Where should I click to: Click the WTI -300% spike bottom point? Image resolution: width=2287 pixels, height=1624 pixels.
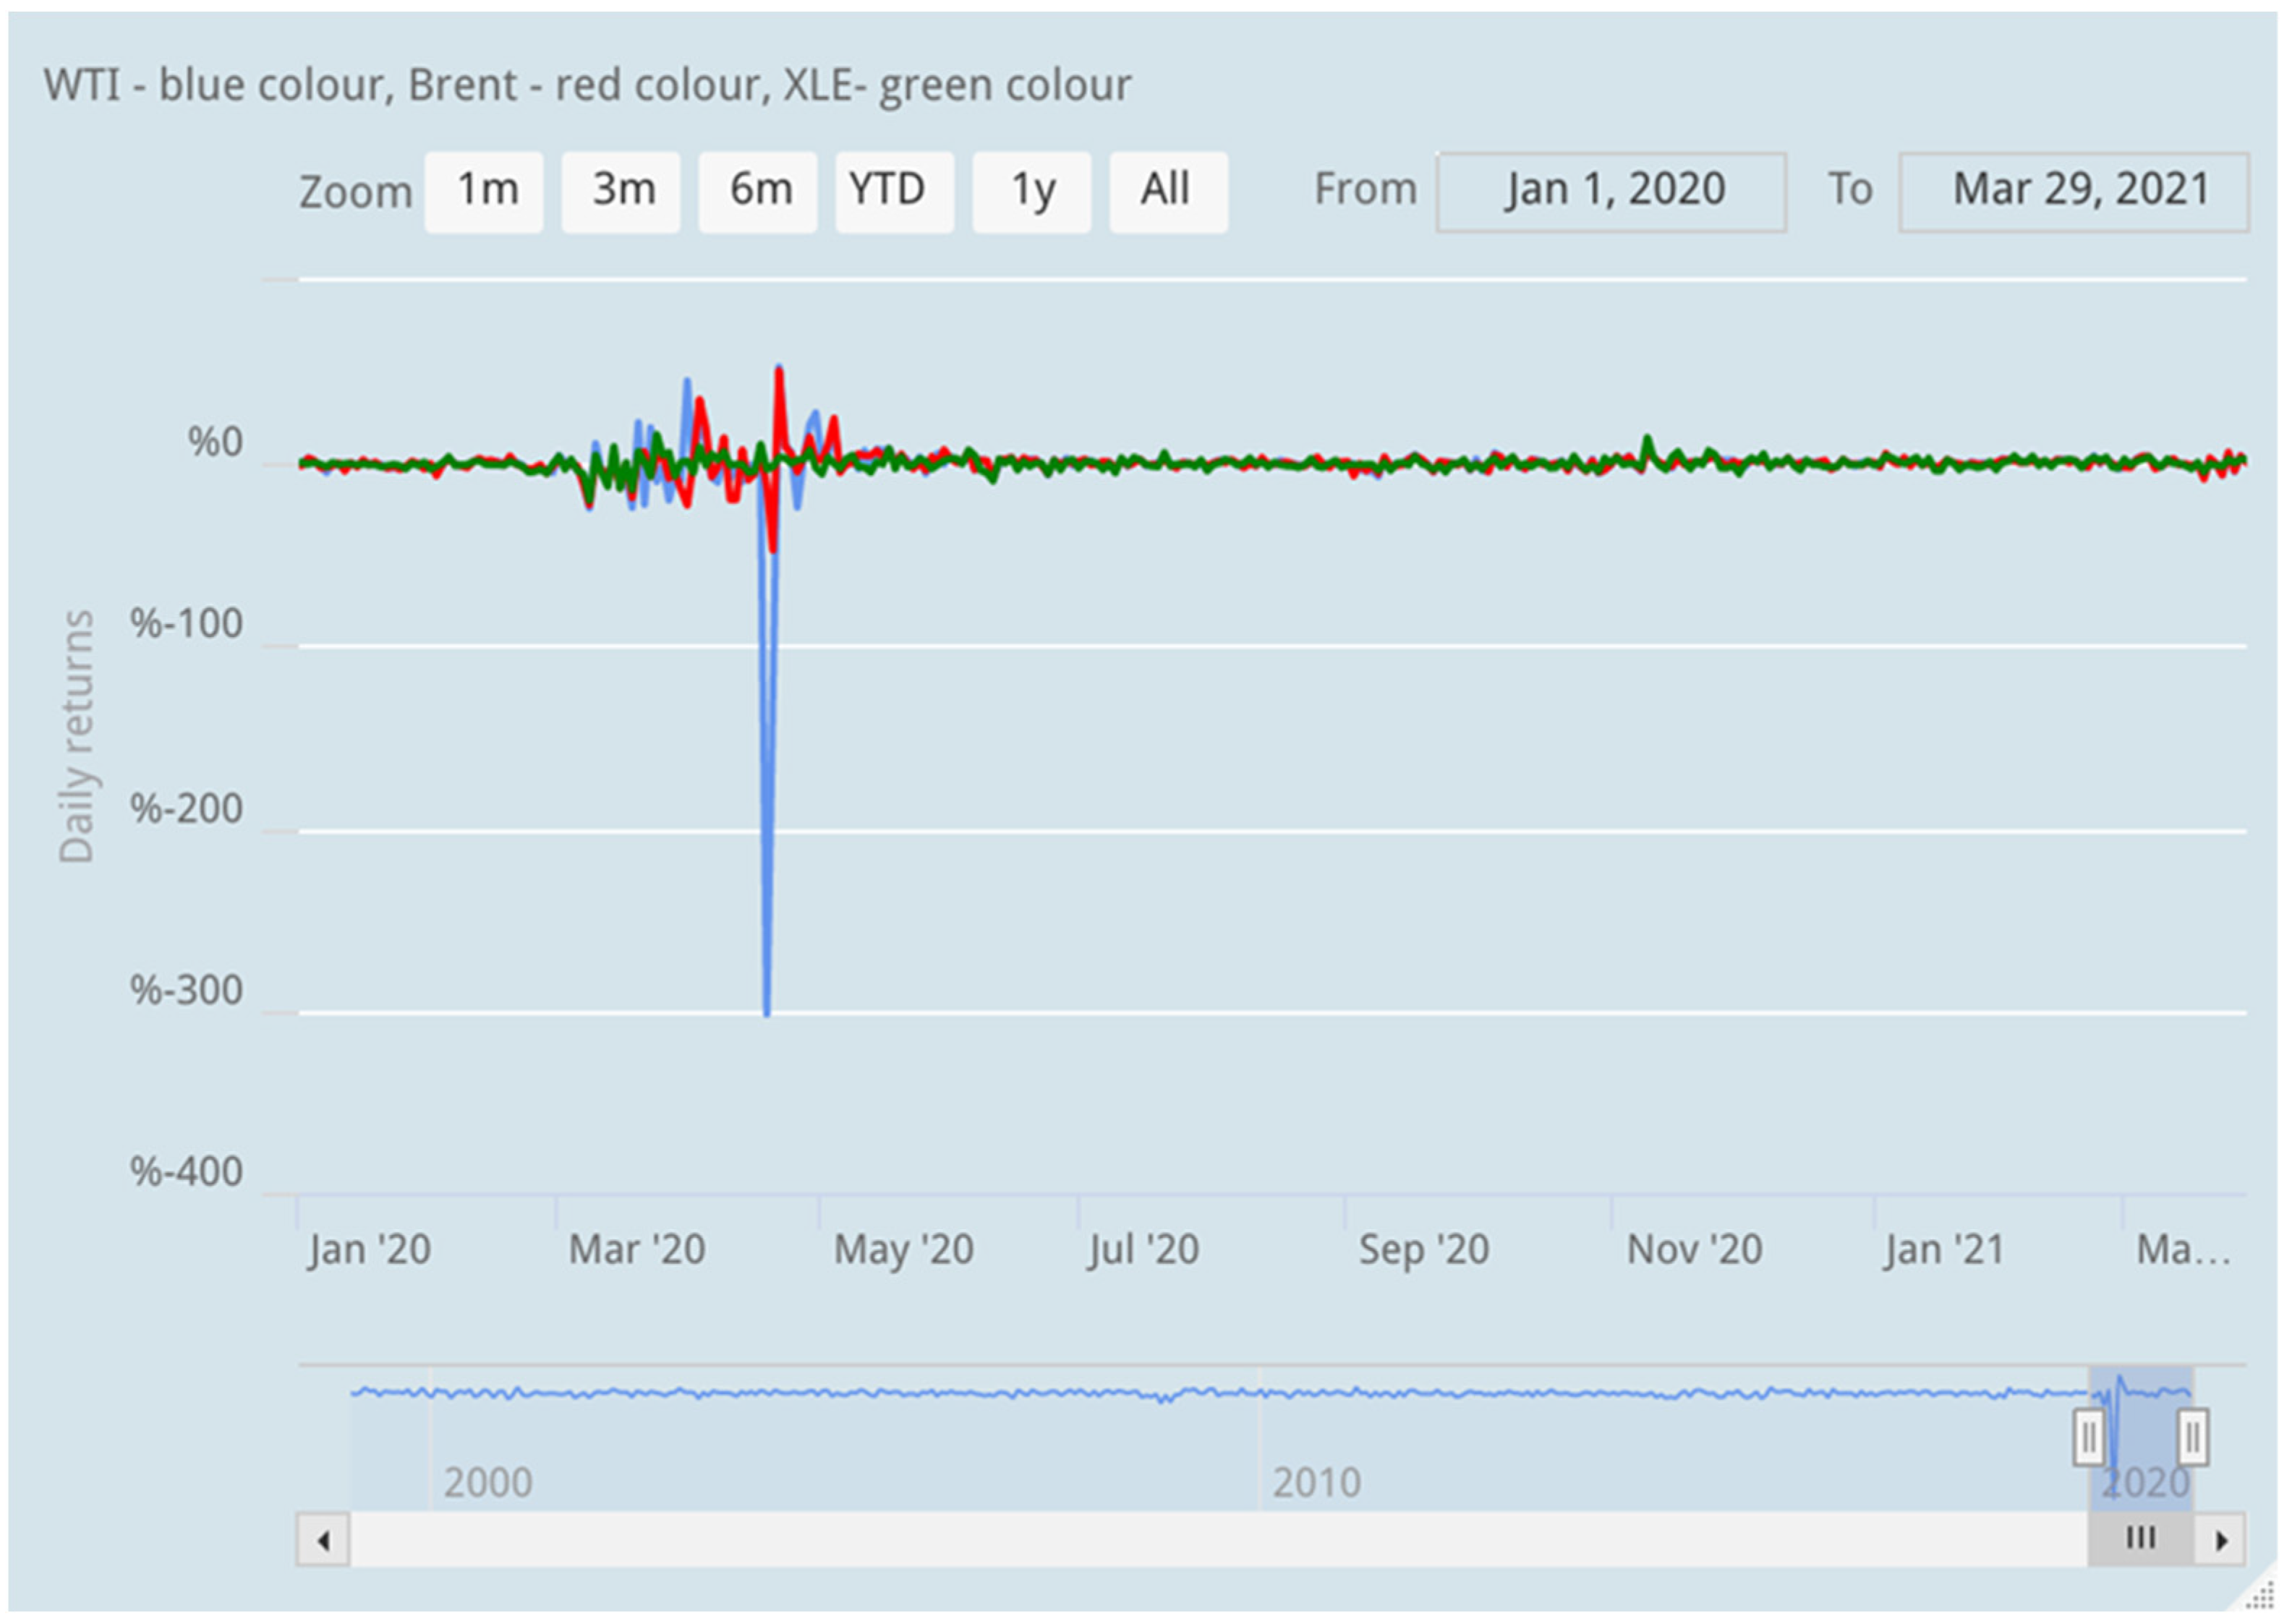pyautogui.click(x=767, y=1014)
